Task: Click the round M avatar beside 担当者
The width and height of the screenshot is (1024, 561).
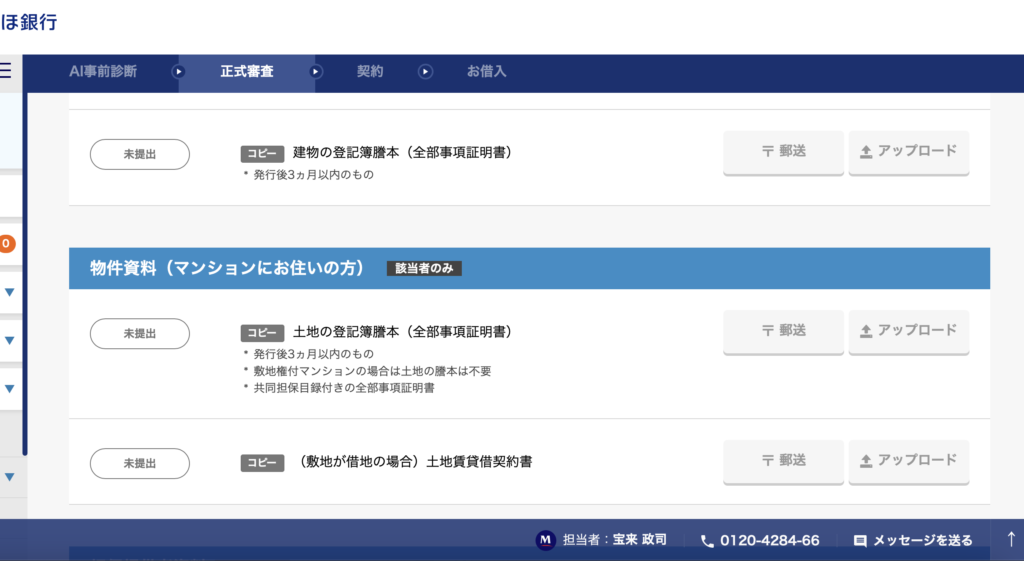Action: click(x=545, y=540)
